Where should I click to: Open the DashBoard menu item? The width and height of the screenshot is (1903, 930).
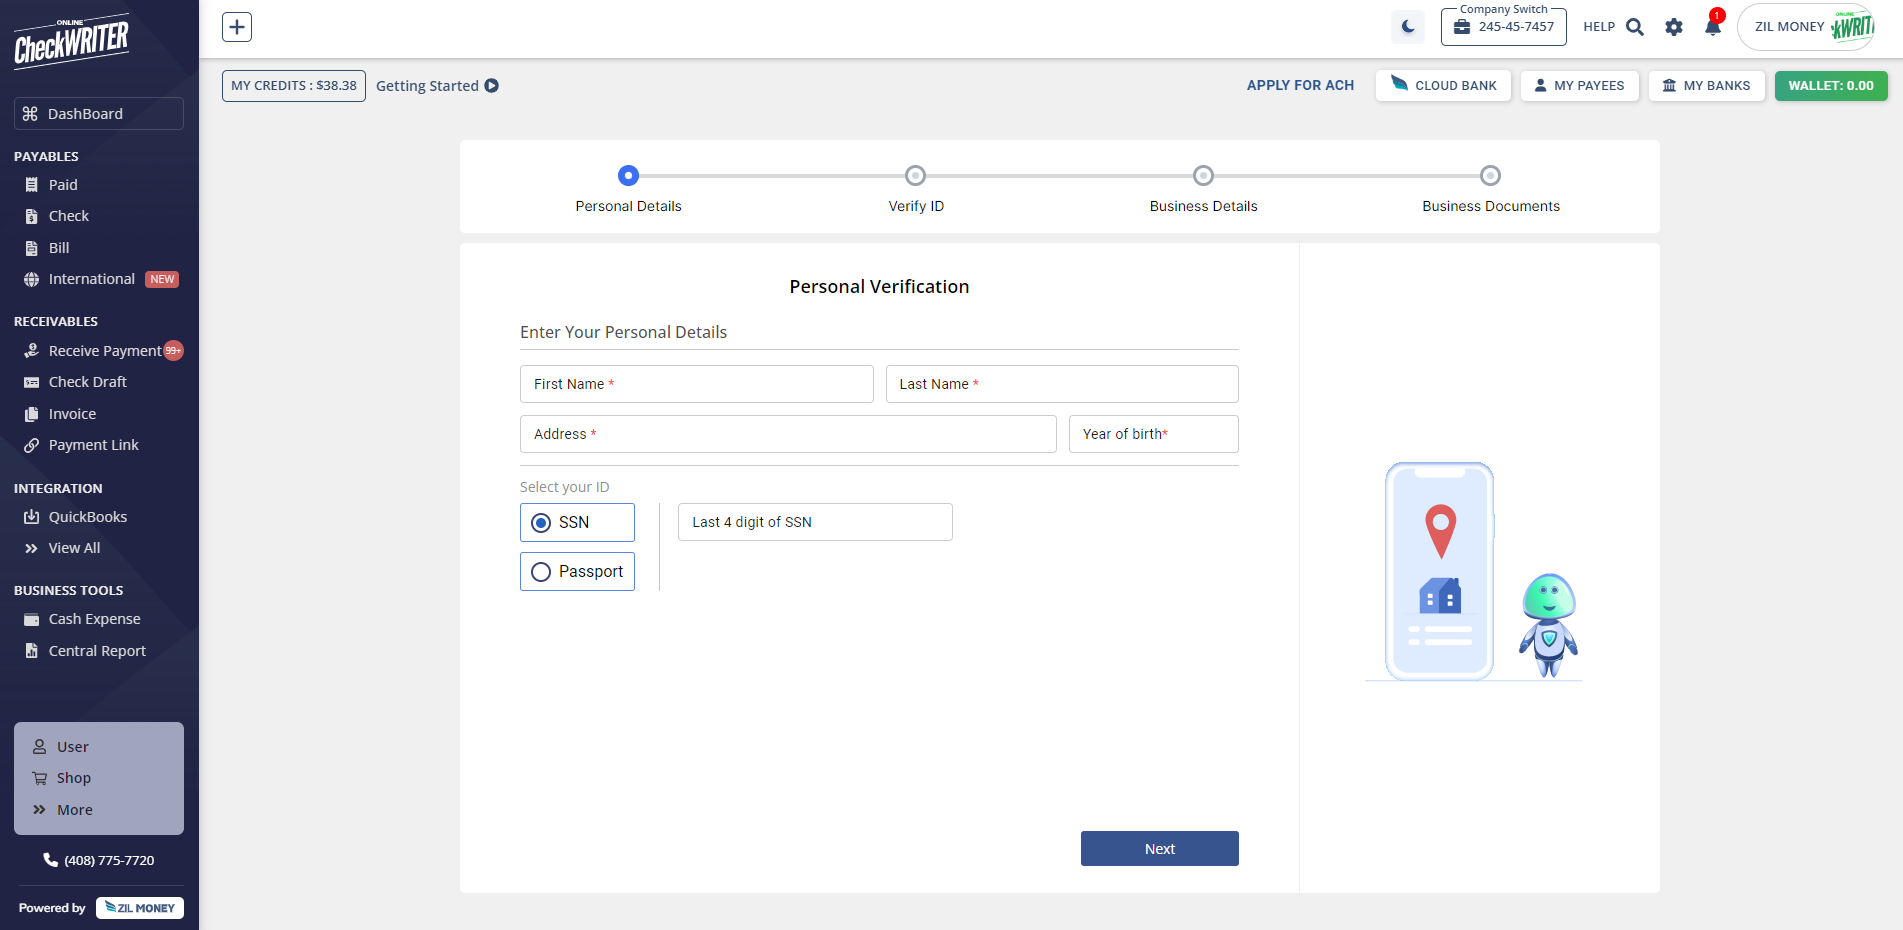coord(98,114)
